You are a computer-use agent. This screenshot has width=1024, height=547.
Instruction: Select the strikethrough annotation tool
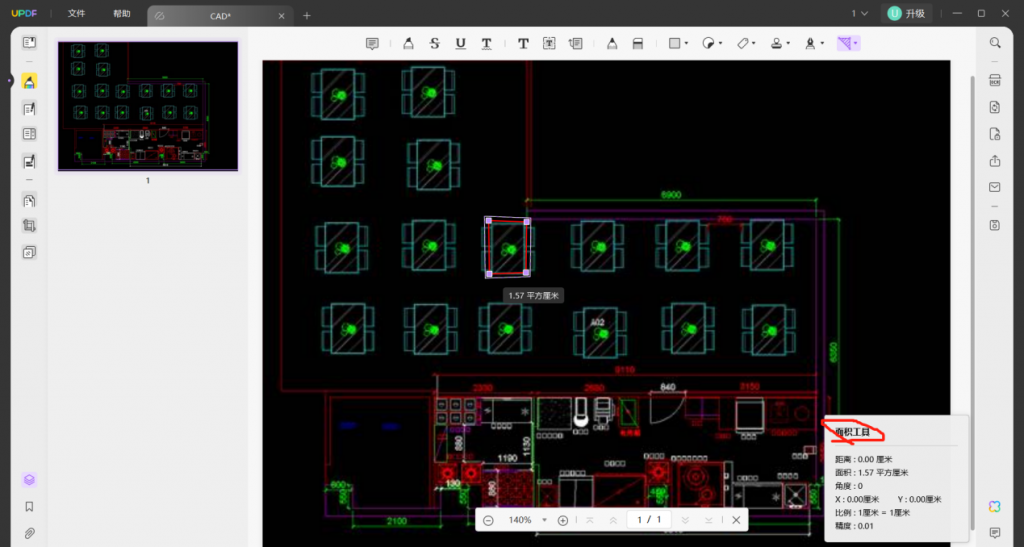[434, 44]
